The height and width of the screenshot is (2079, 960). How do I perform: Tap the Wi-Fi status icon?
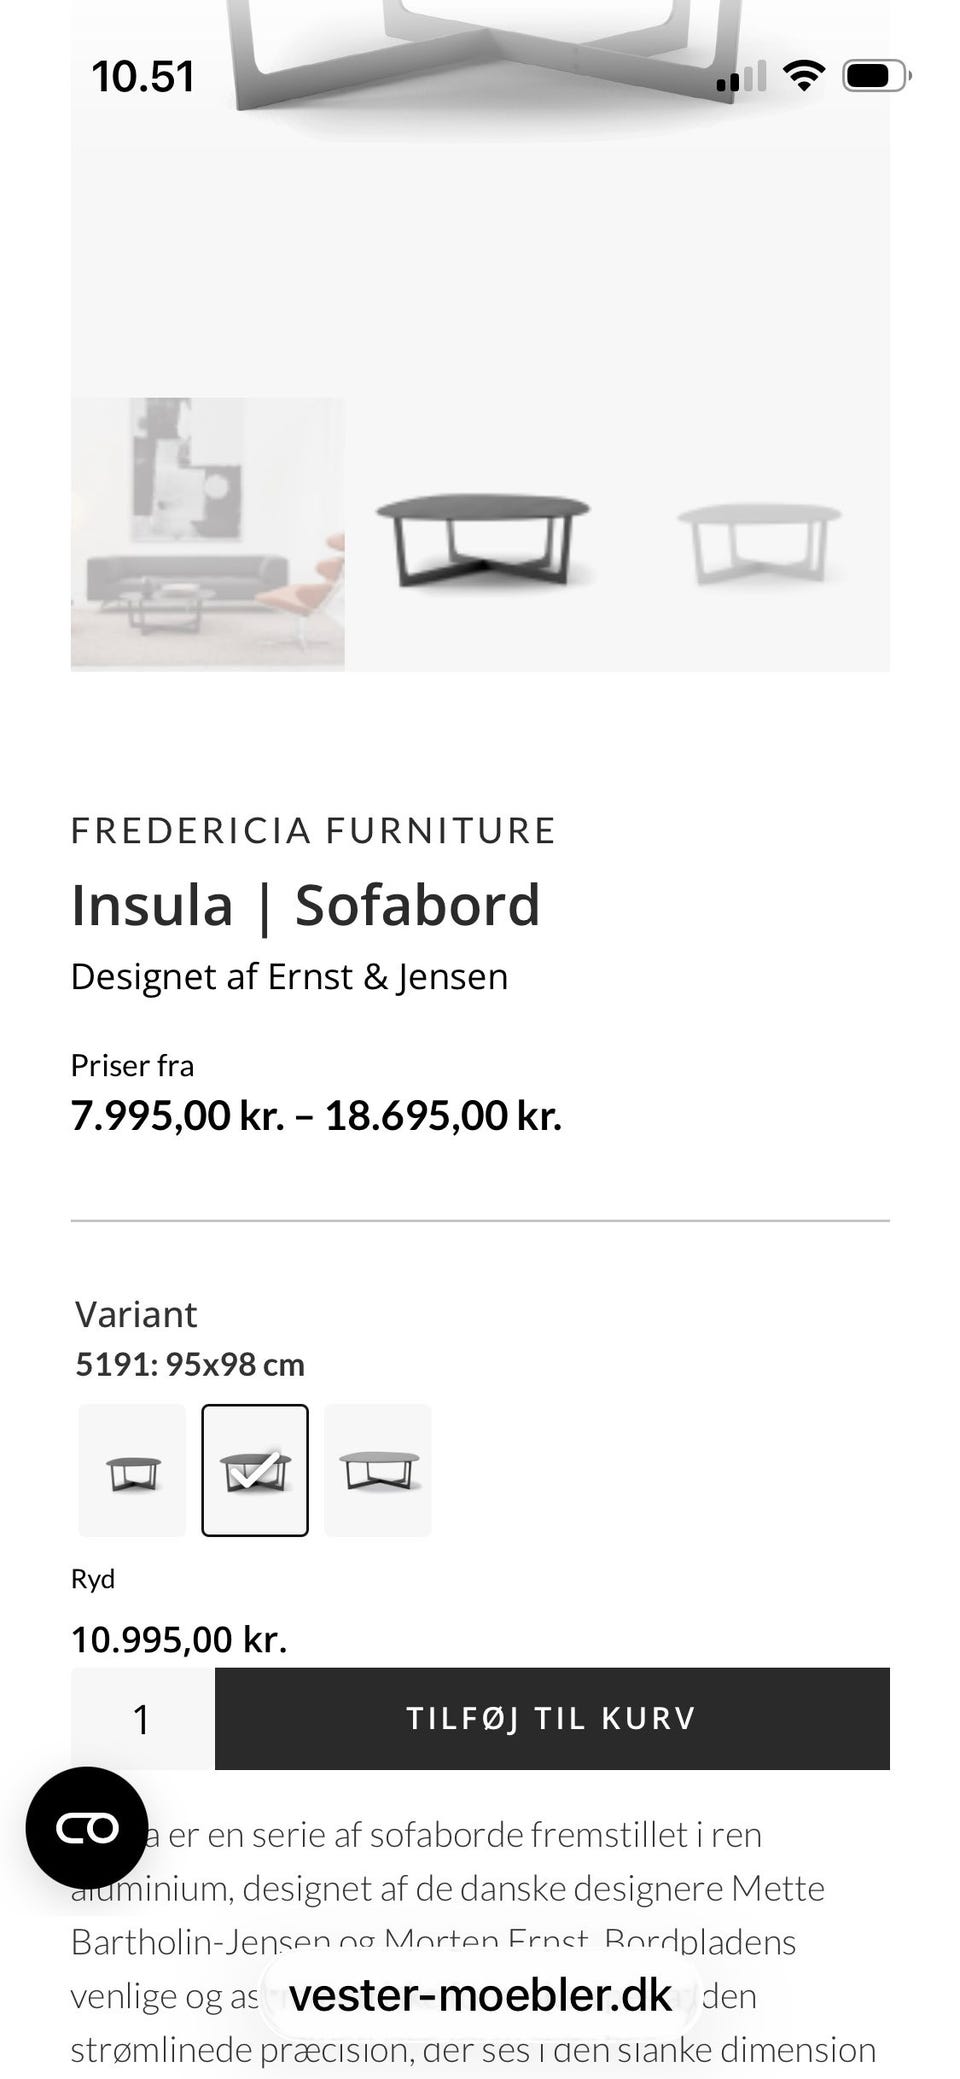point(803,75)
